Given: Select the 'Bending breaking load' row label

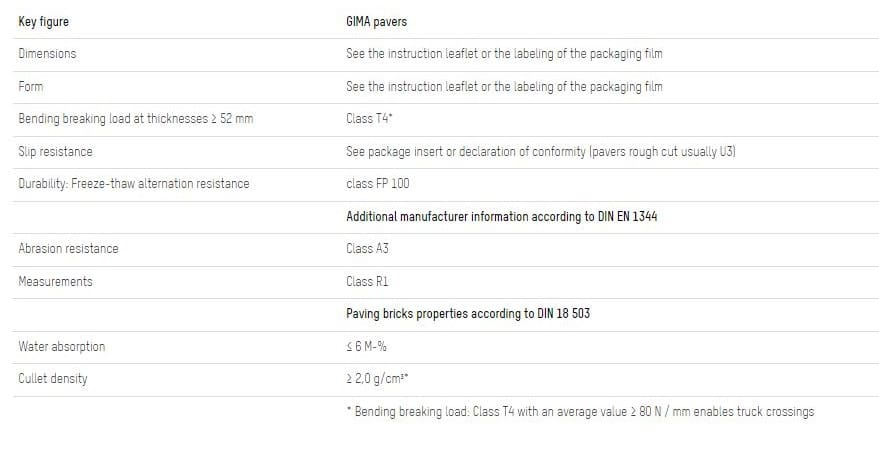Looking at the screenshot, I should click(x=135, y=119).
